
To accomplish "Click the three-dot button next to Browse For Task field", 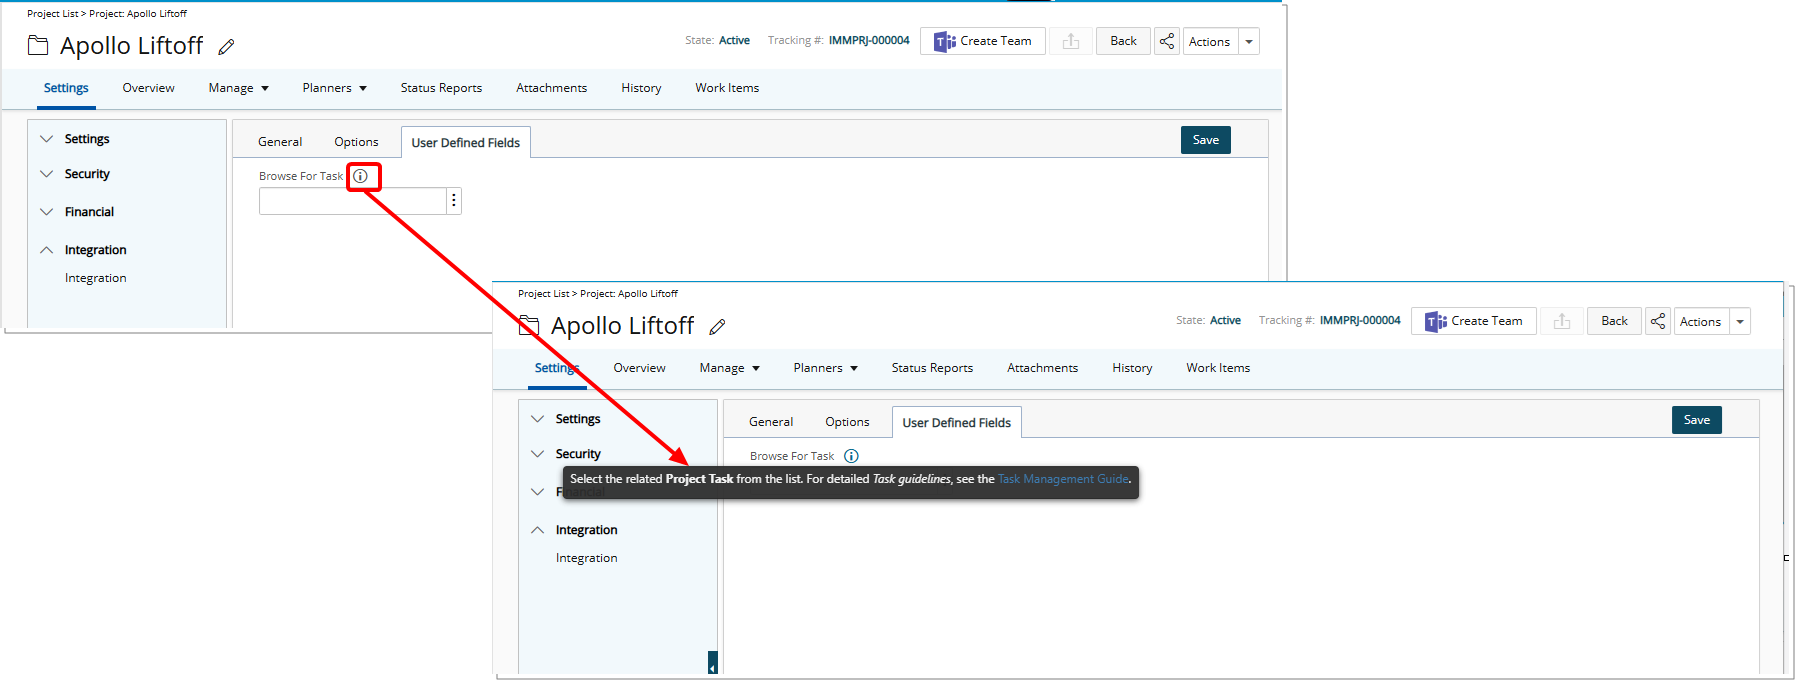I will click(x=454, y=201).
